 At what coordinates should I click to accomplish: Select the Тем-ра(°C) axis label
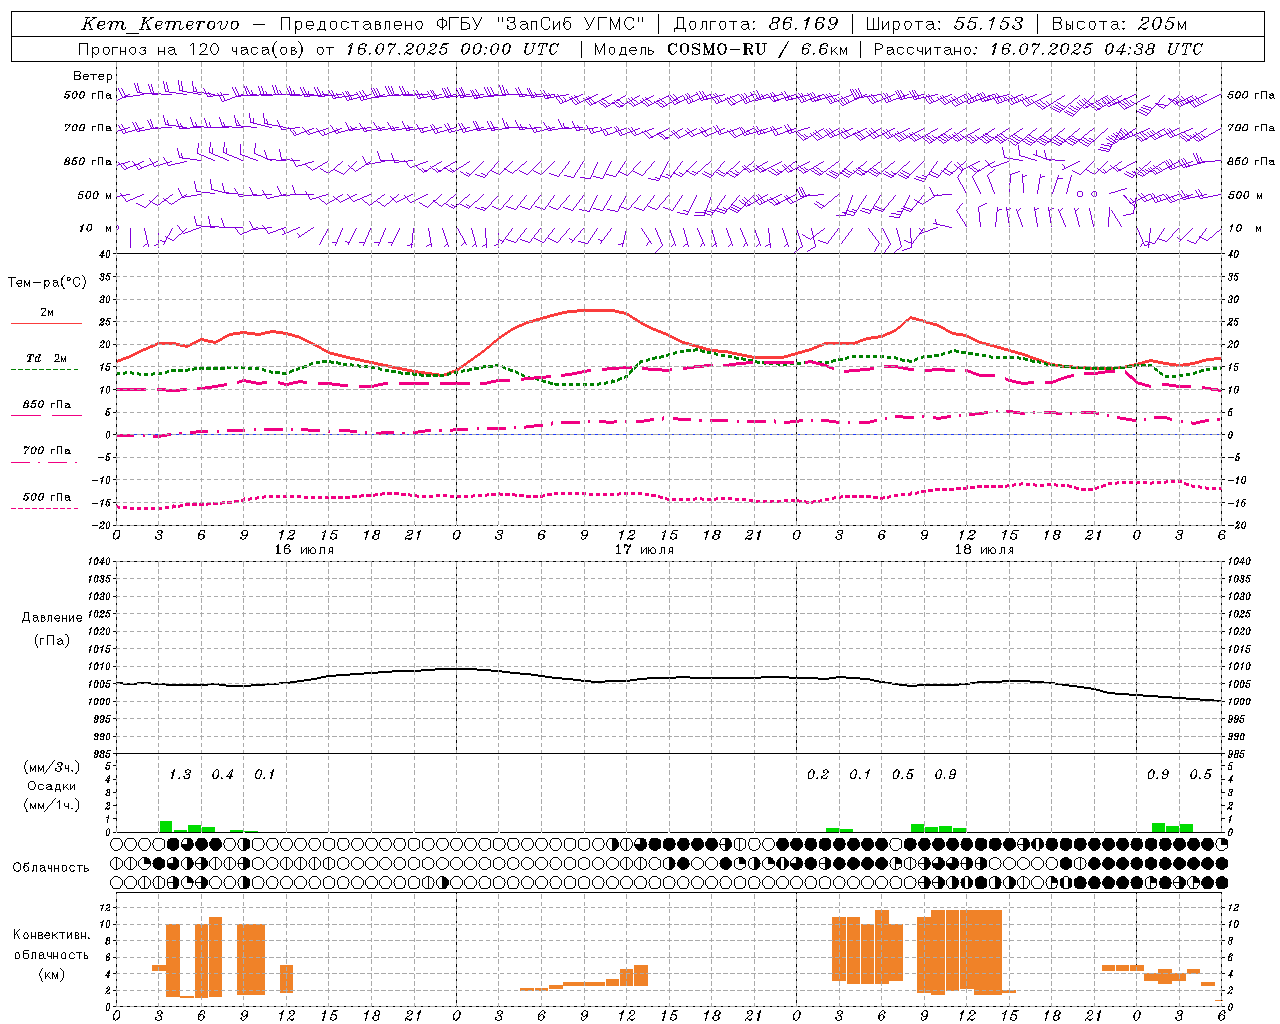[47, 283]
